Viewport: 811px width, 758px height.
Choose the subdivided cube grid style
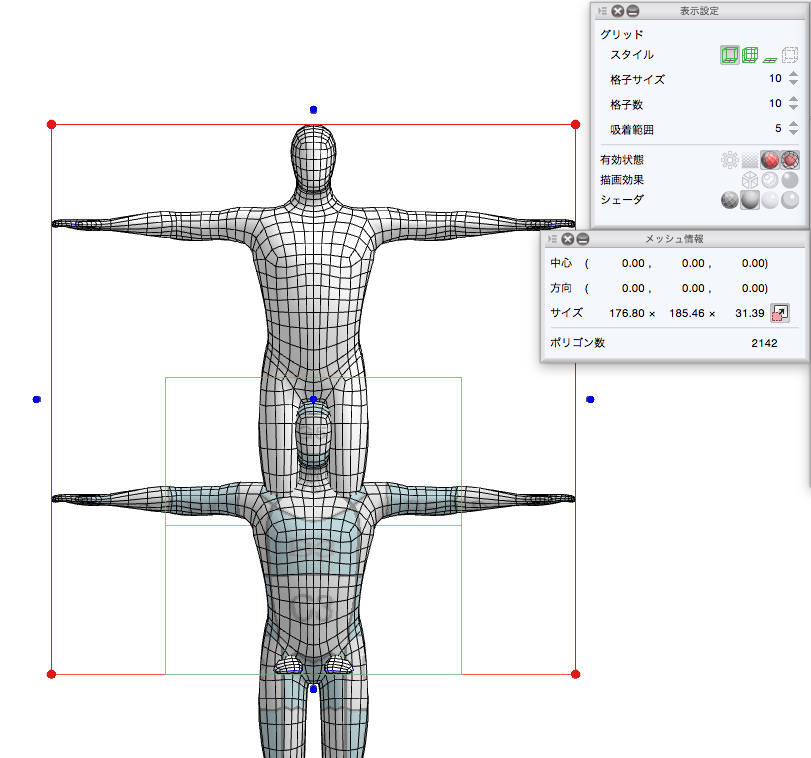tap(750, 55)
